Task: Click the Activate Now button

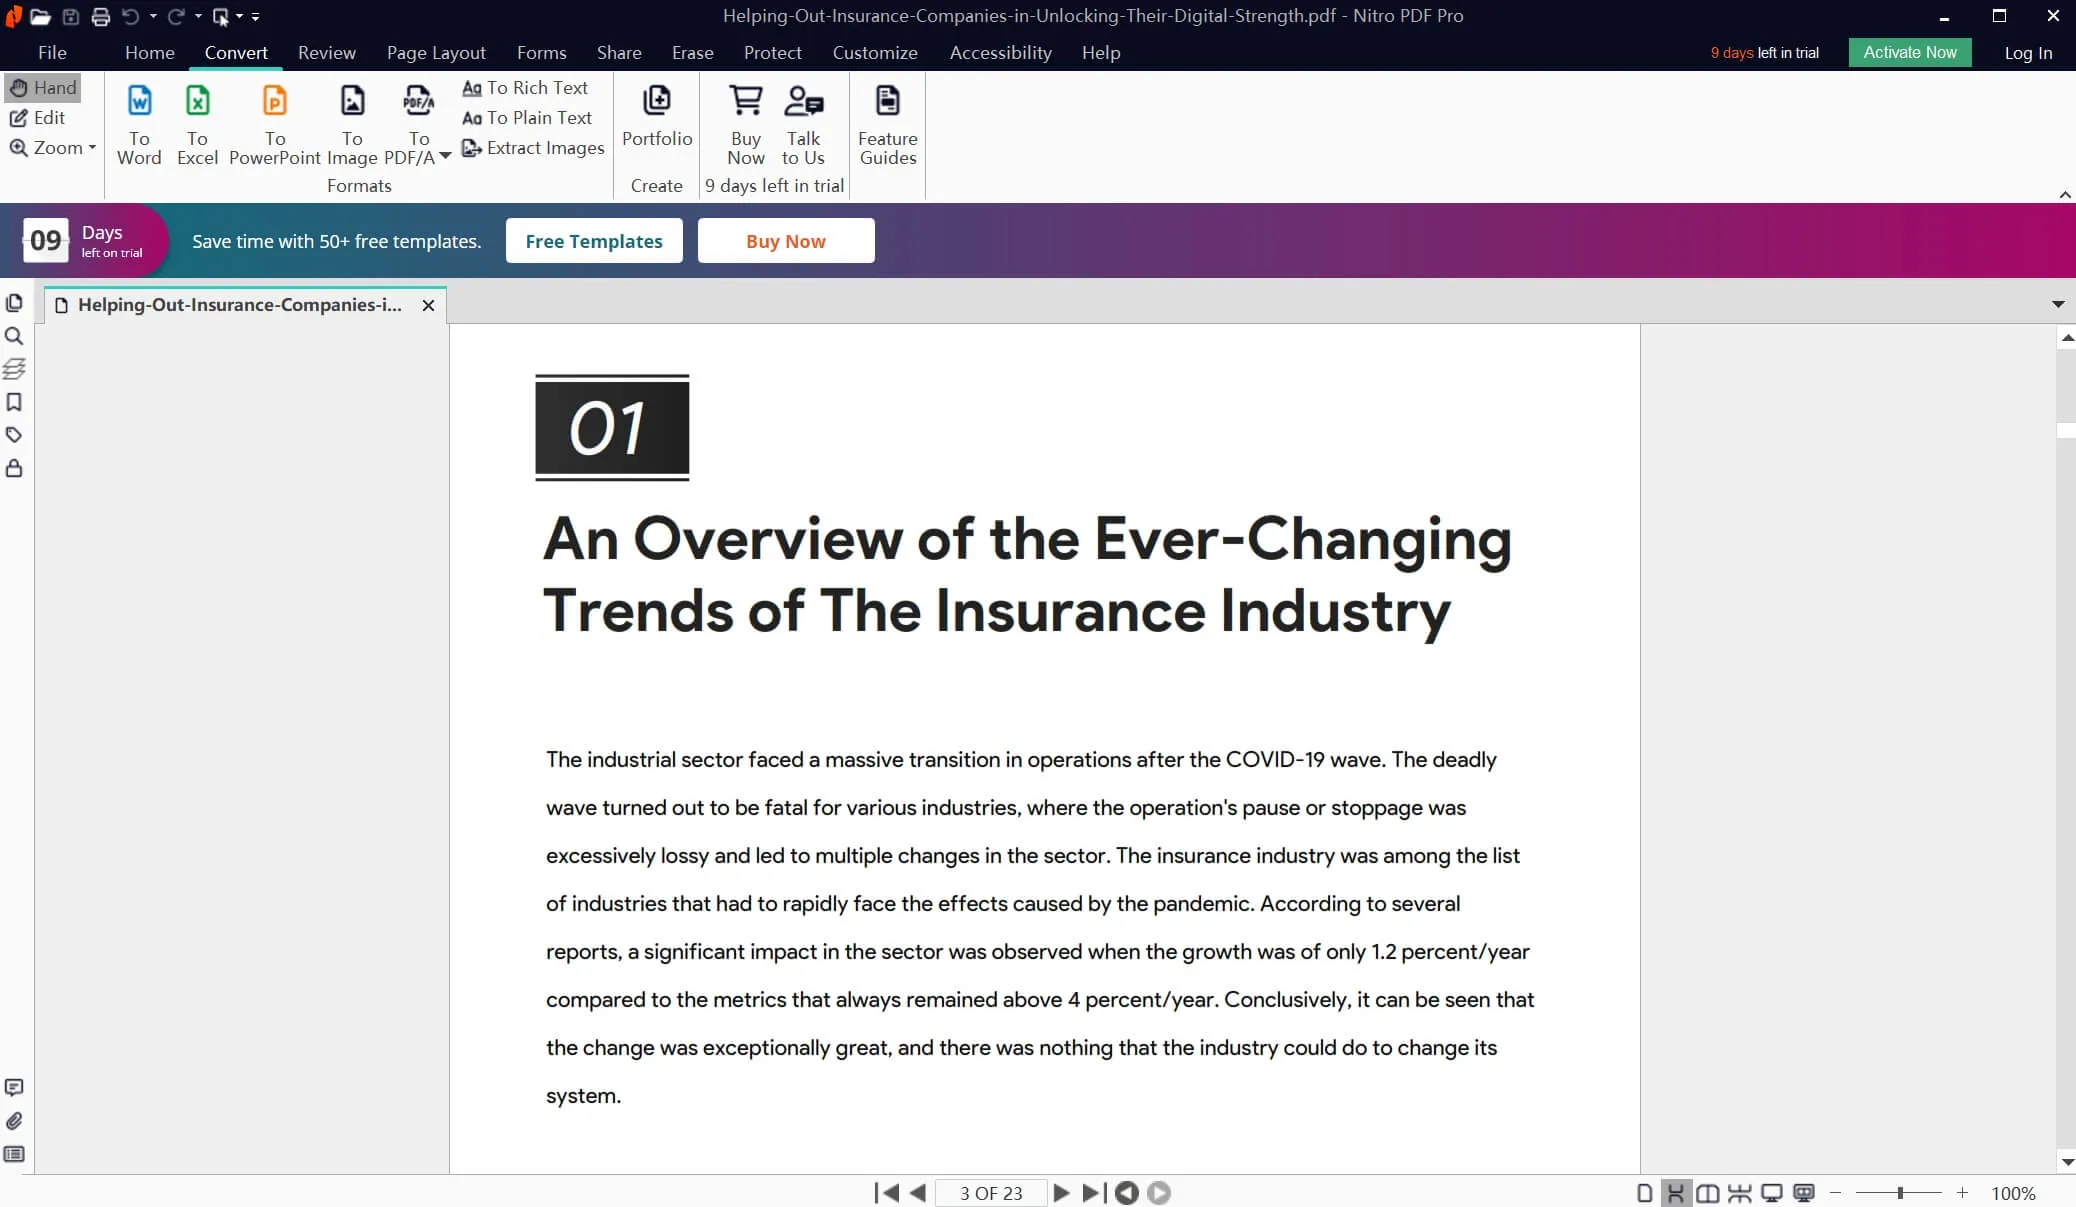Action: click(x=1909, y=53)
